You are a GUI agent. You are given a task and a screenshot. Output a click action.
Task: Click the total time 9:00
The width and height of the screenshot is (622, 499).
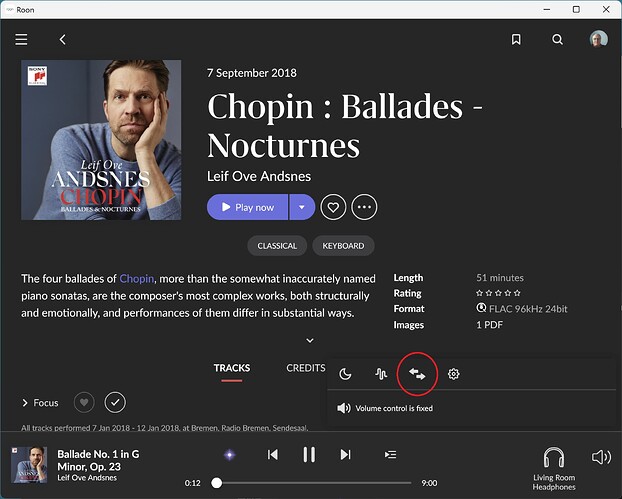429,483
